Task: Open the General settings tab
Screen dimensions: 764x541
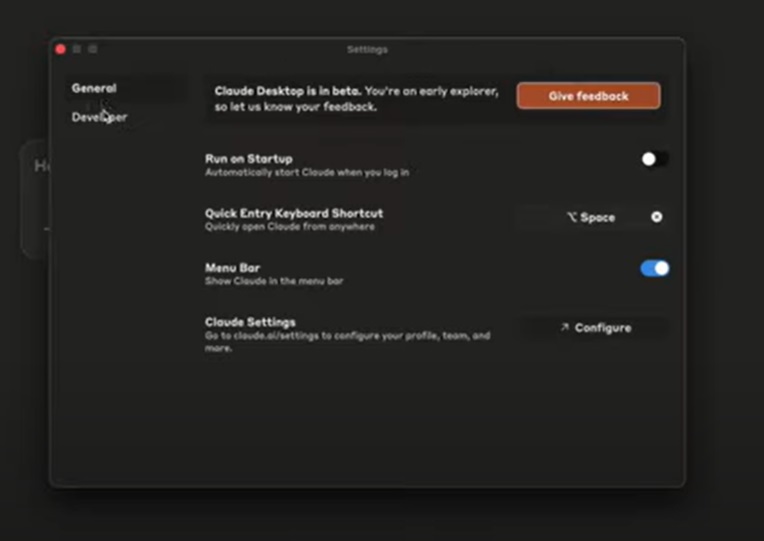Action: coord(94,88)
